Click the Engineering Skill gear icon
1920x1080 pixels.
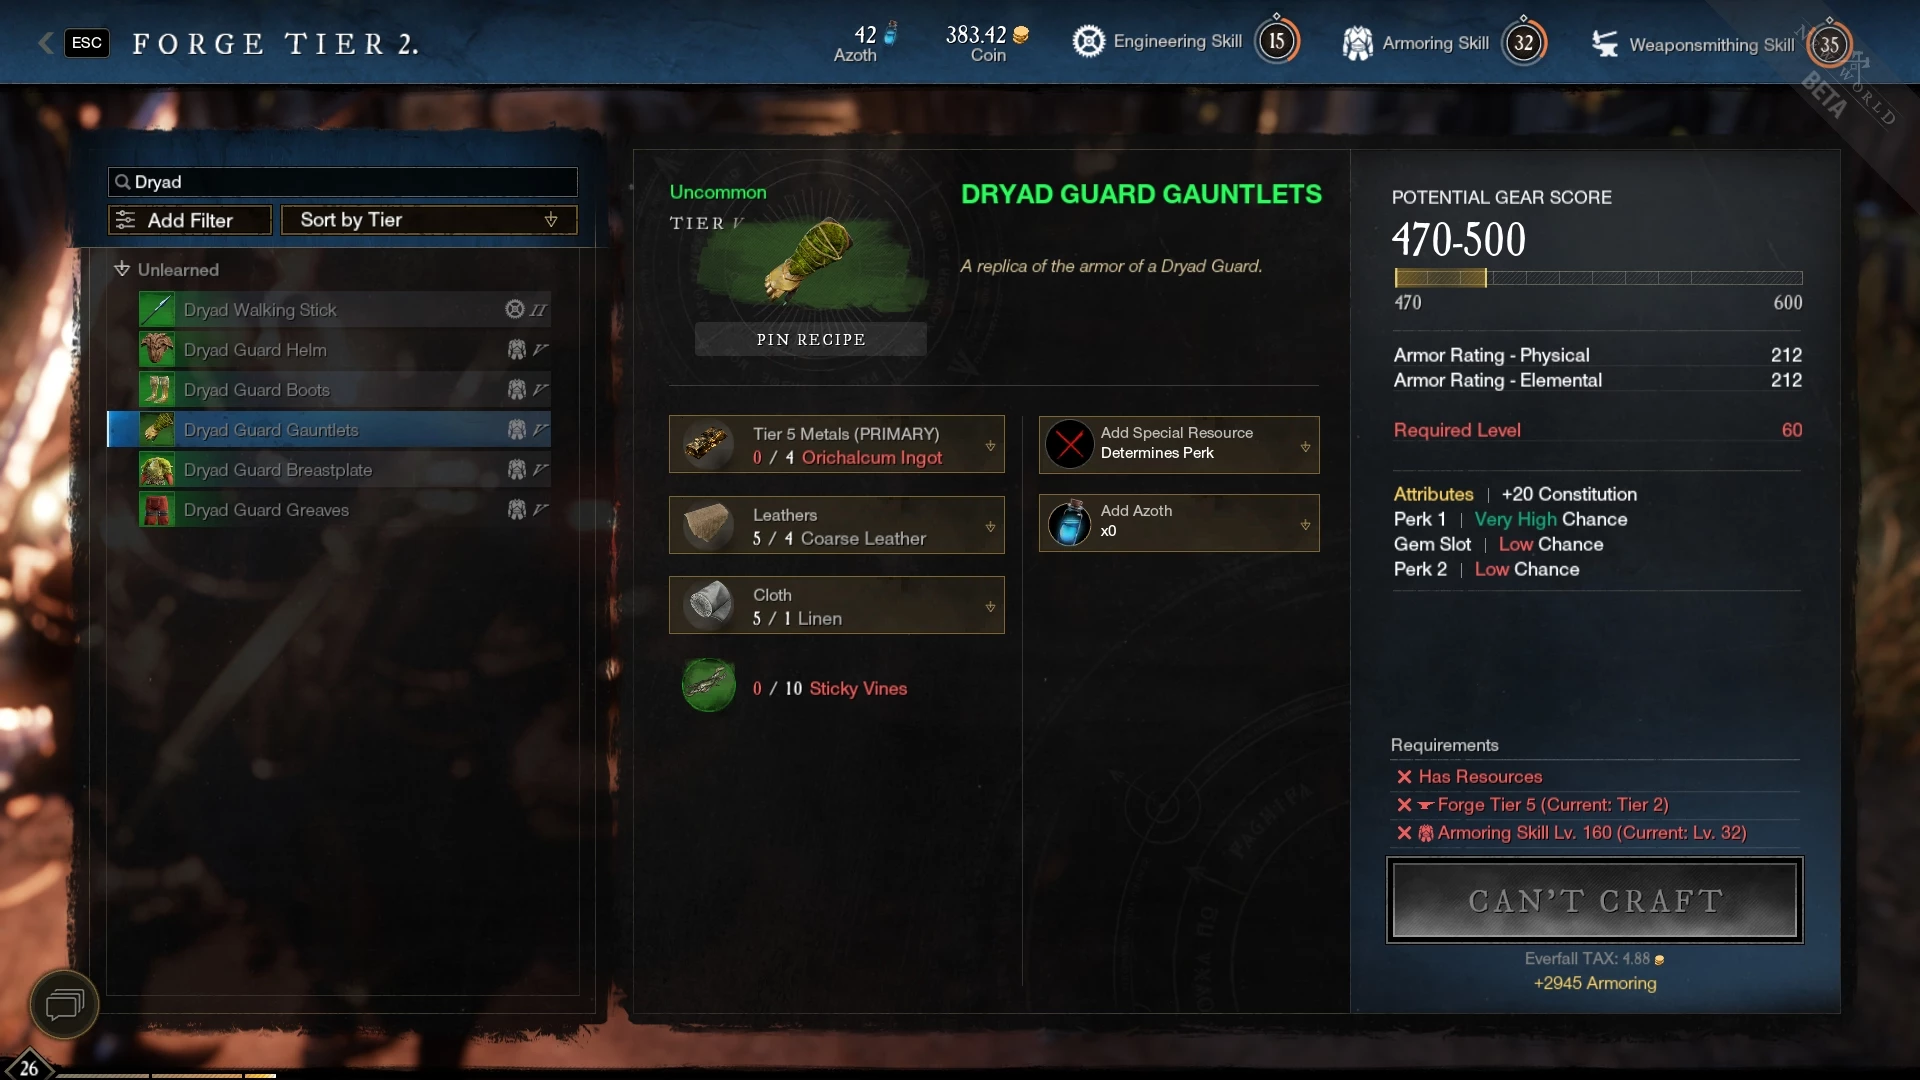click(1089, 42)
